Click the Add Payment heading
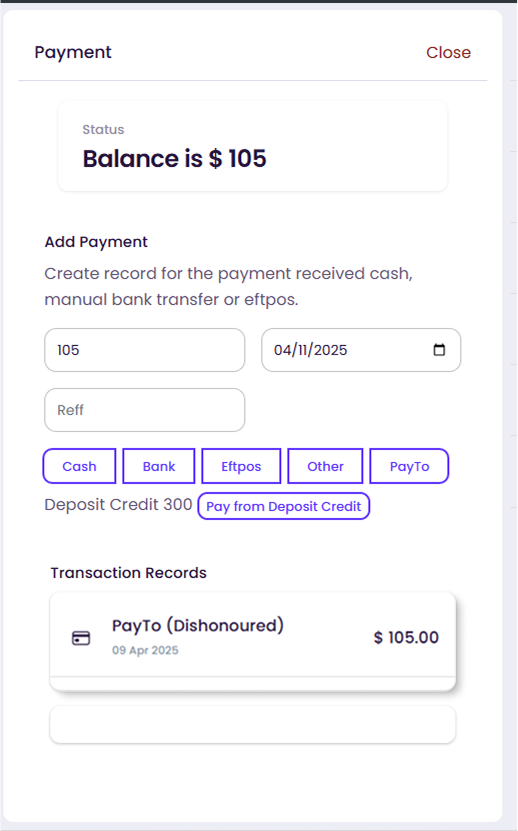Screen dimensions: 518x831 [96, 242]
